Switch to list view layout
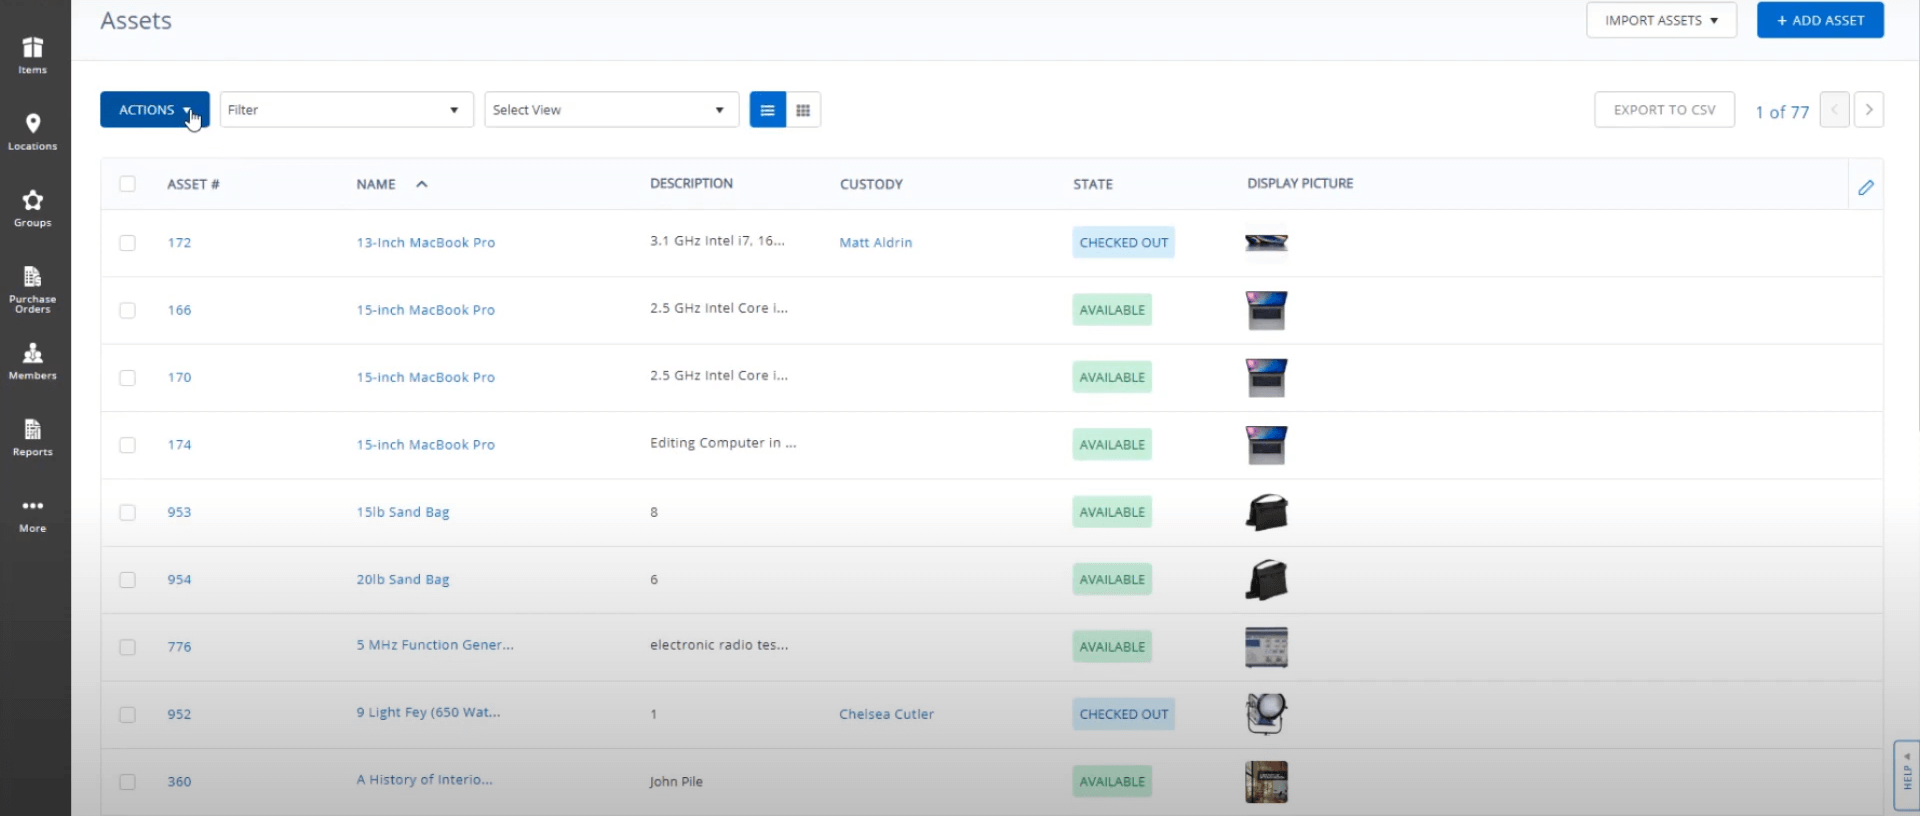Viewport: 1920px width, 816px height. coord(767,110)
